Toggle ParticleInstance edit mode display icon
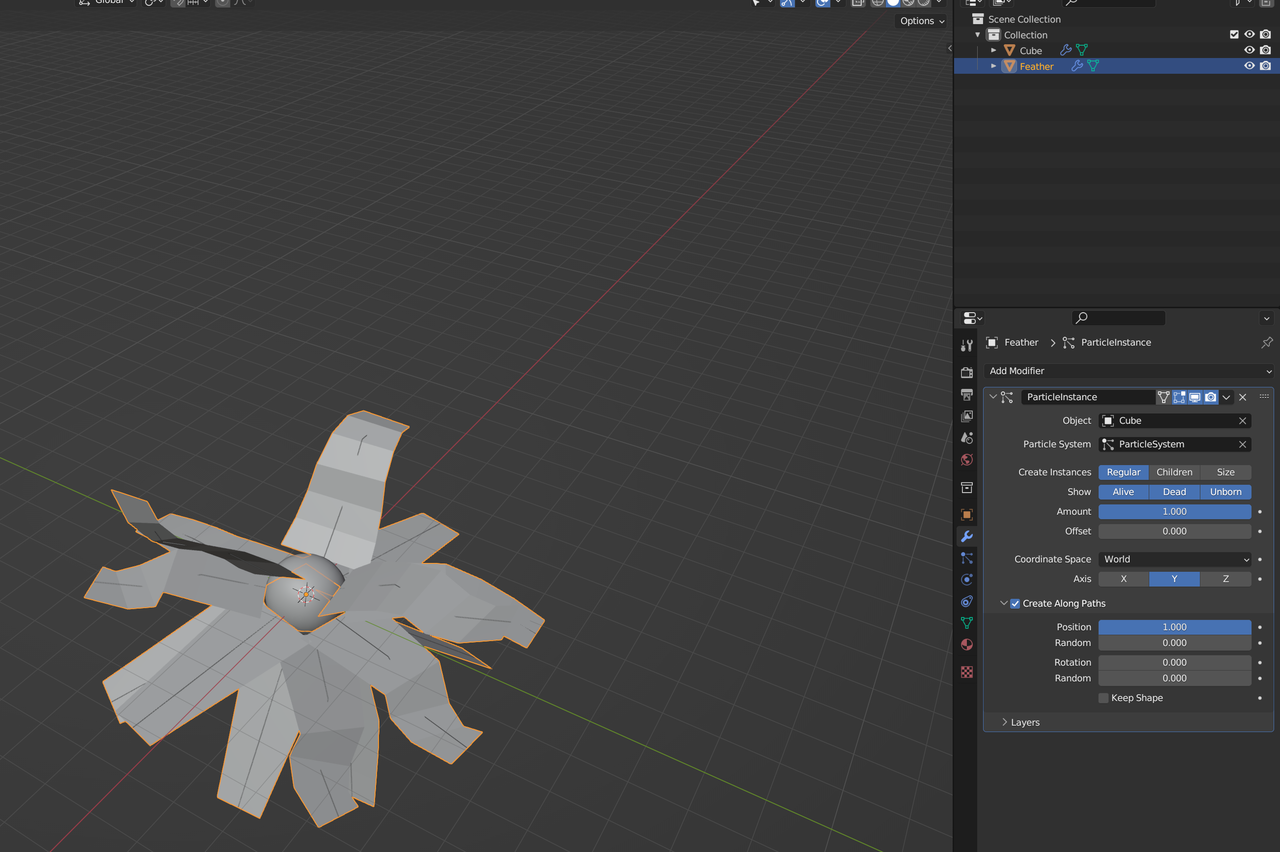The image size is (1280, 852). tap(1179, 397)
